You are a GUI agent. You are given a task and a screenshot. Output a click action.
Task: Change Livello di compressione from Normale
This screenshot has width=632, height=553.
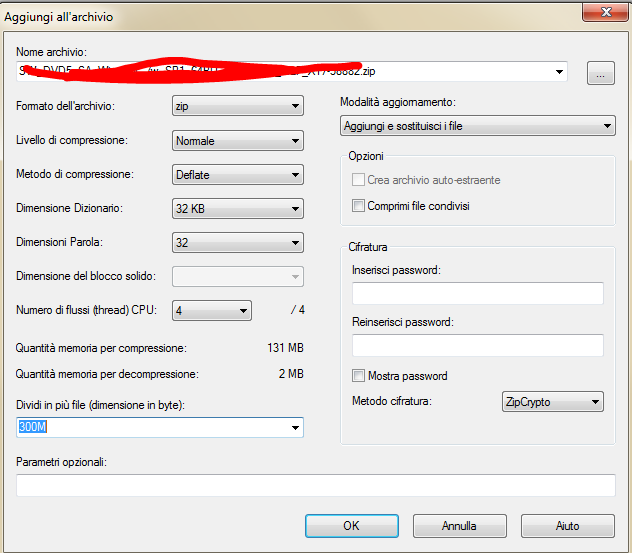238,141
